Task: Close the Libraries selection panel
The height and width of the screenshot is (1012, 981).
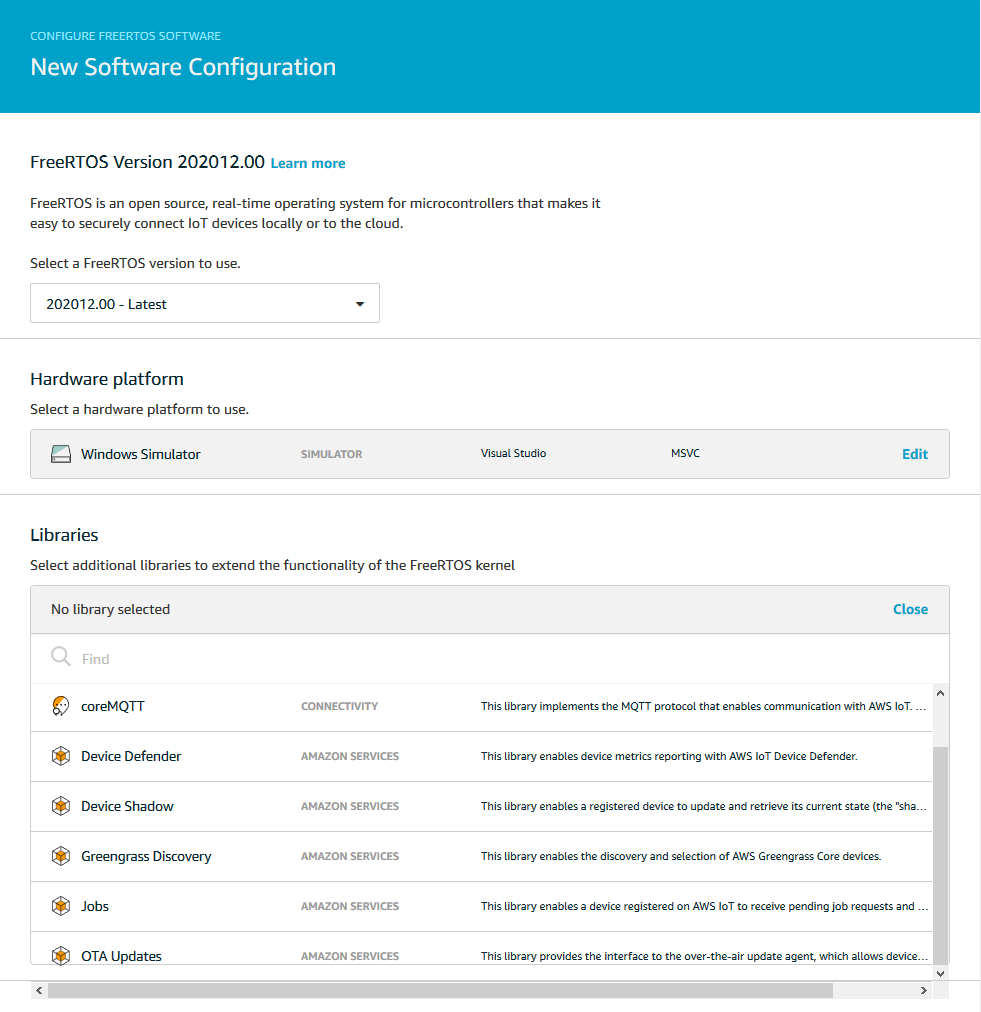Action: coord(910,609)
